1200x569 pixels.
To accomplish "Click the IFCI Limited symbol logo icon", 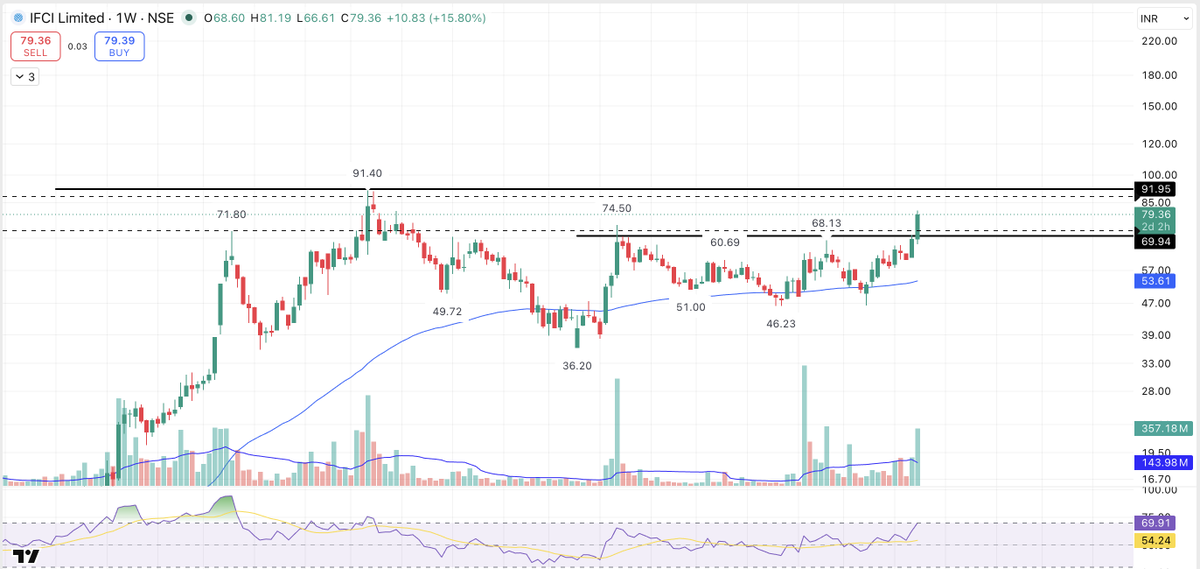I will (x=17, y=19).
